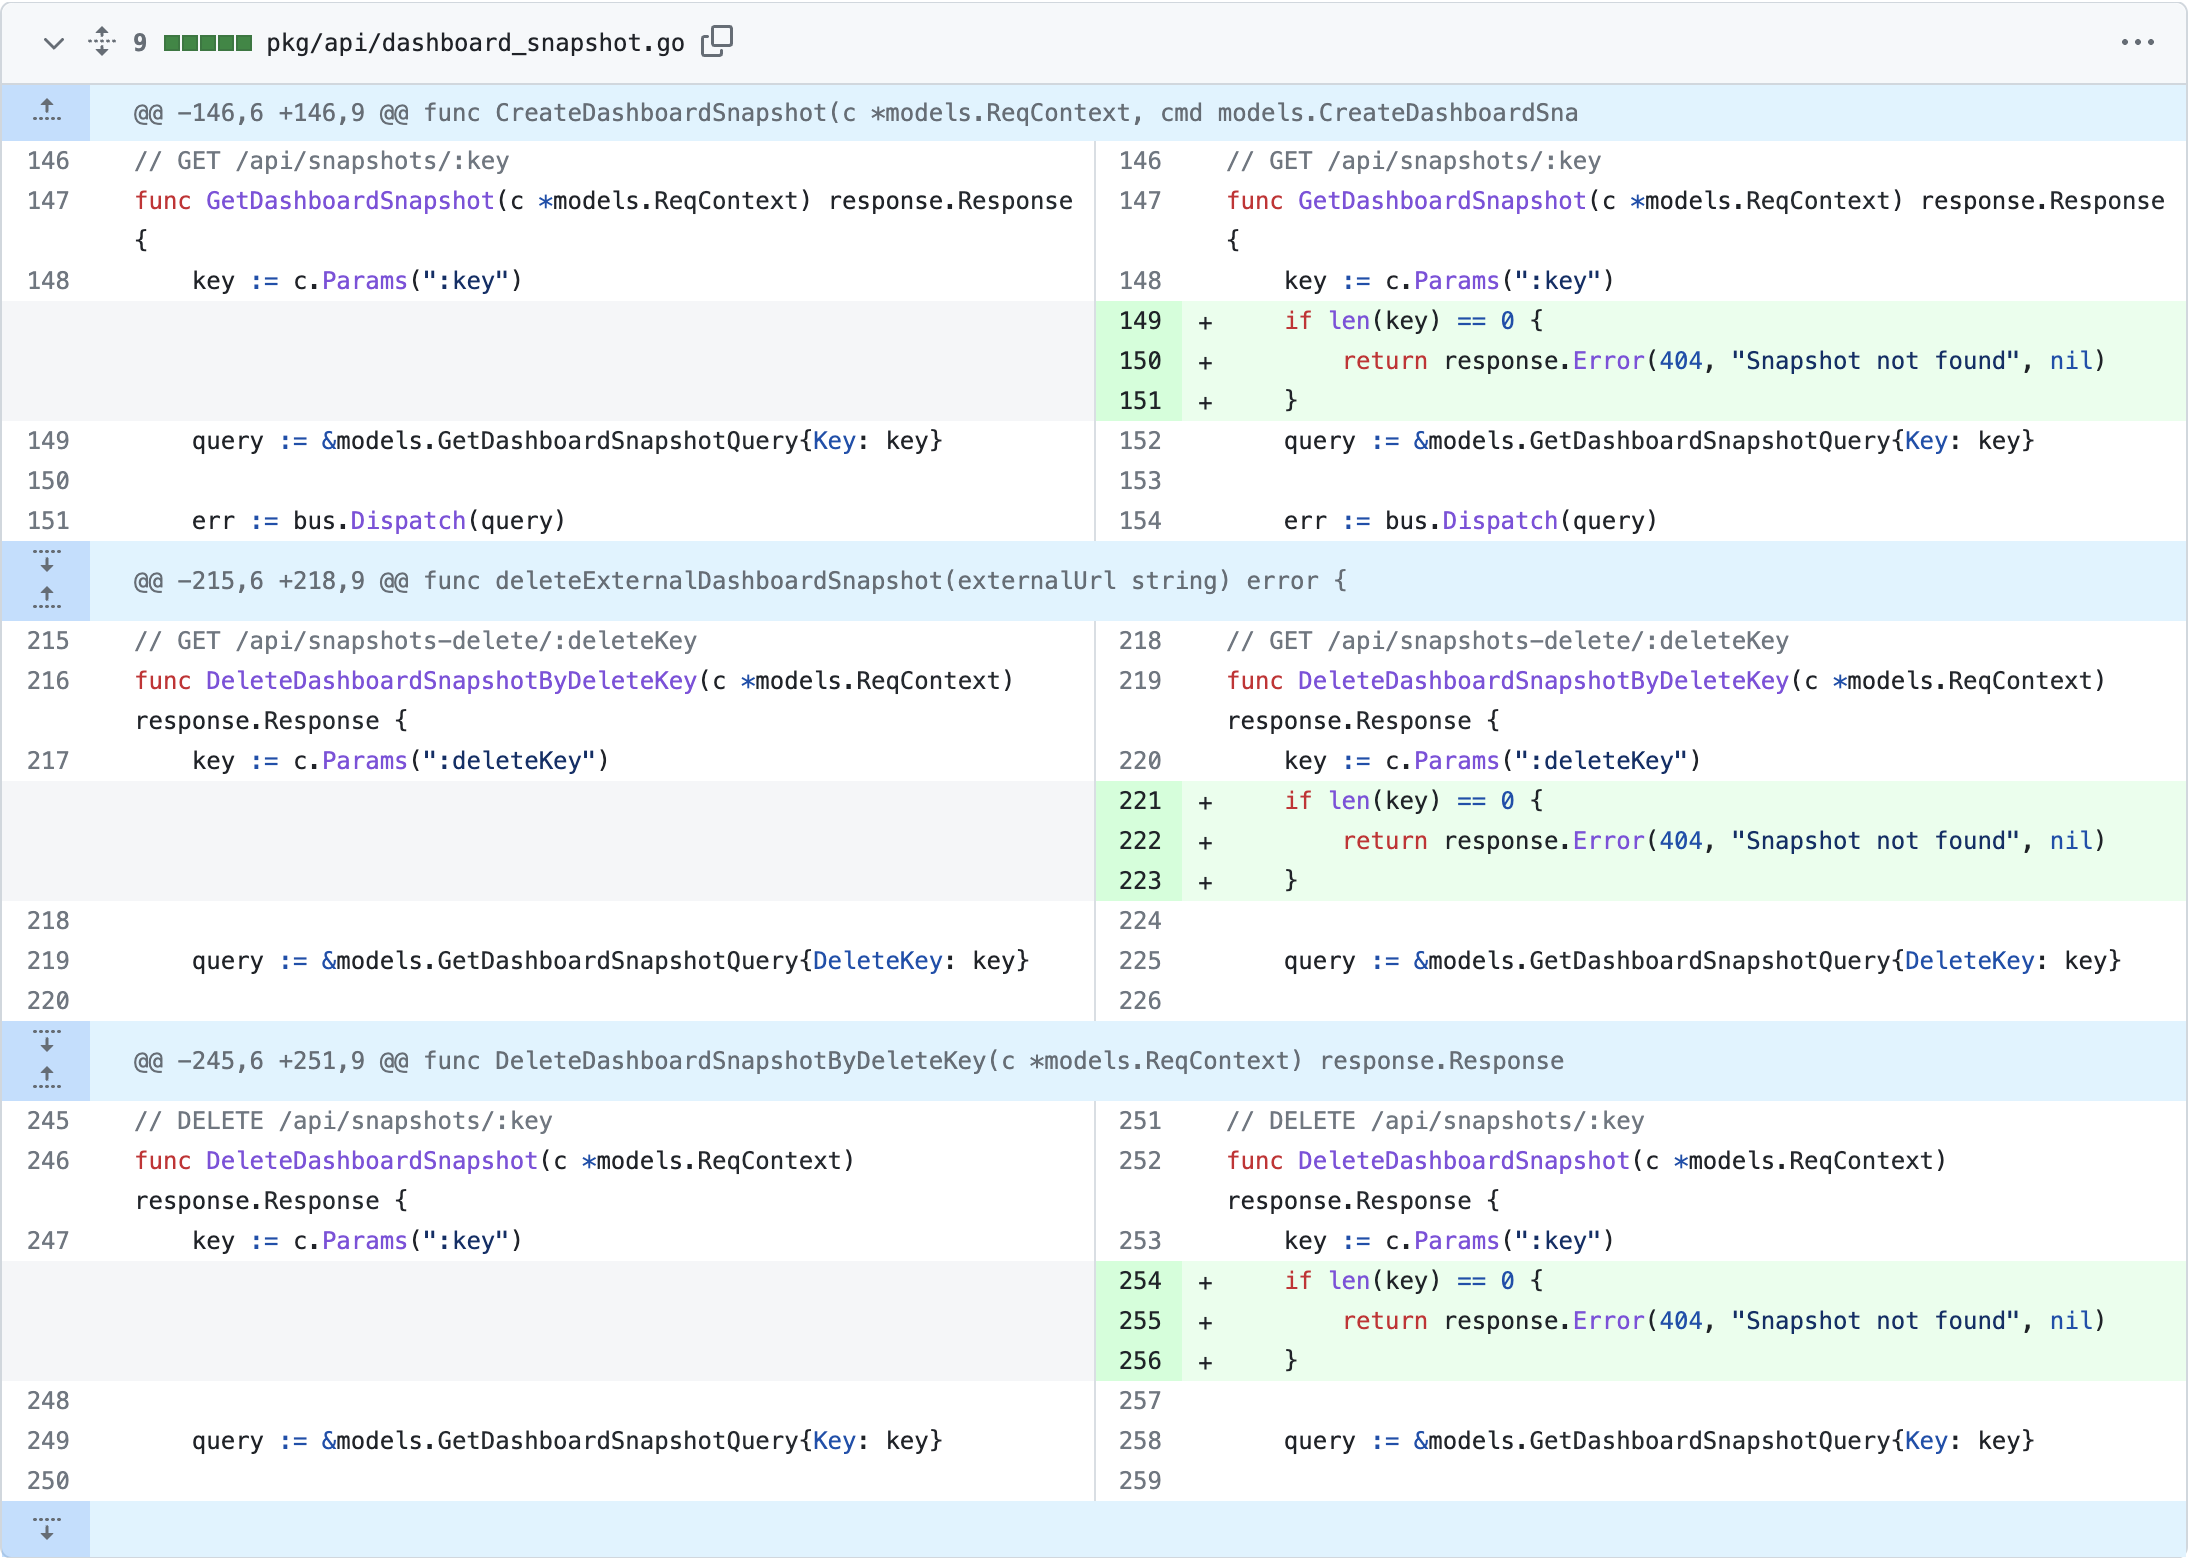Expand up above line 215
Viewport: 2190px width, 1558px height.
(46, 599)
